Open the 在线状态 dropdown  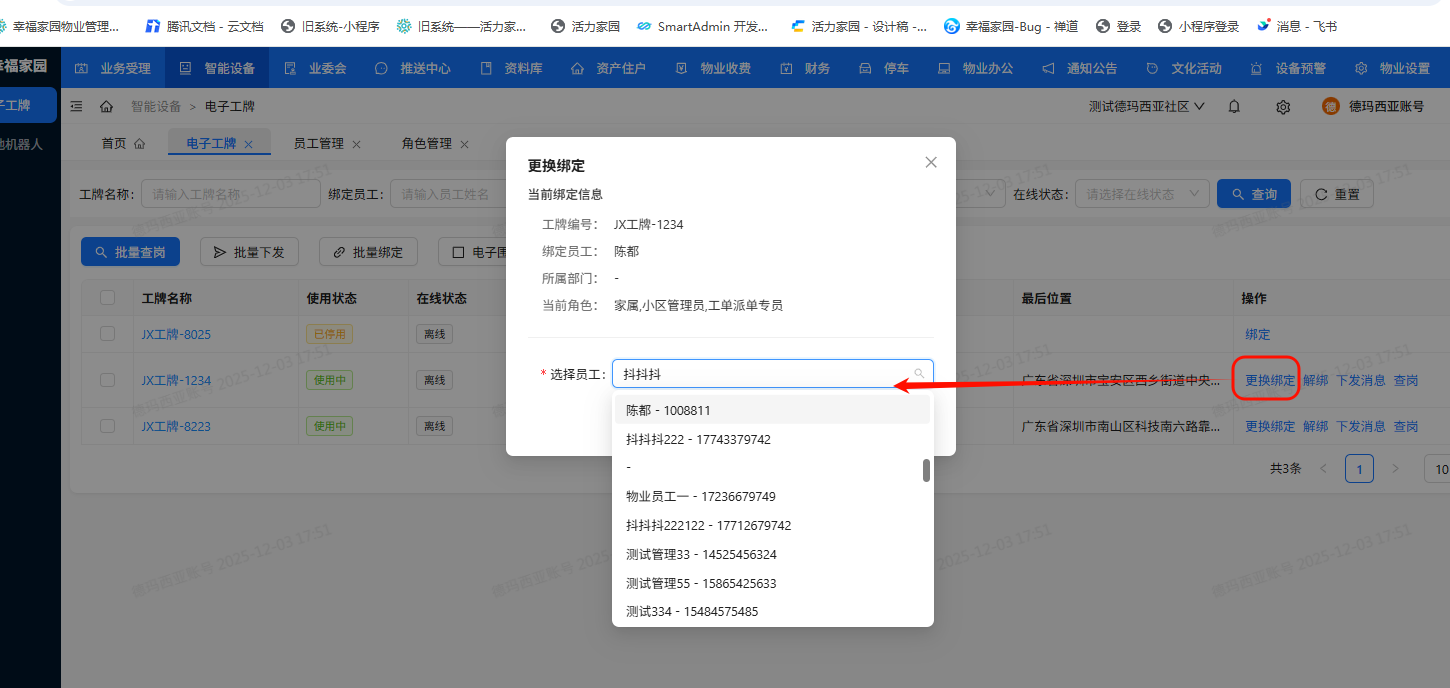pos(1141,193)
